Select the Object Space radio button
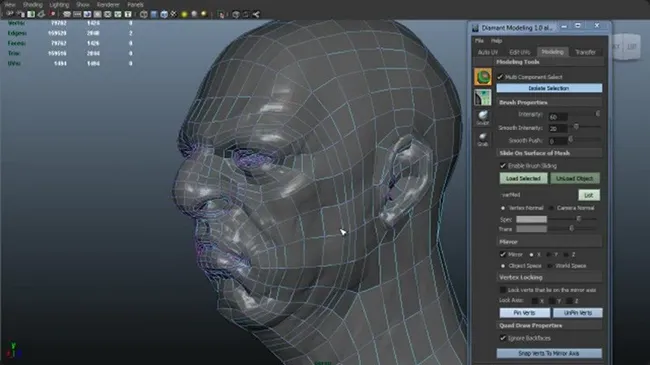 click(503, 265)
